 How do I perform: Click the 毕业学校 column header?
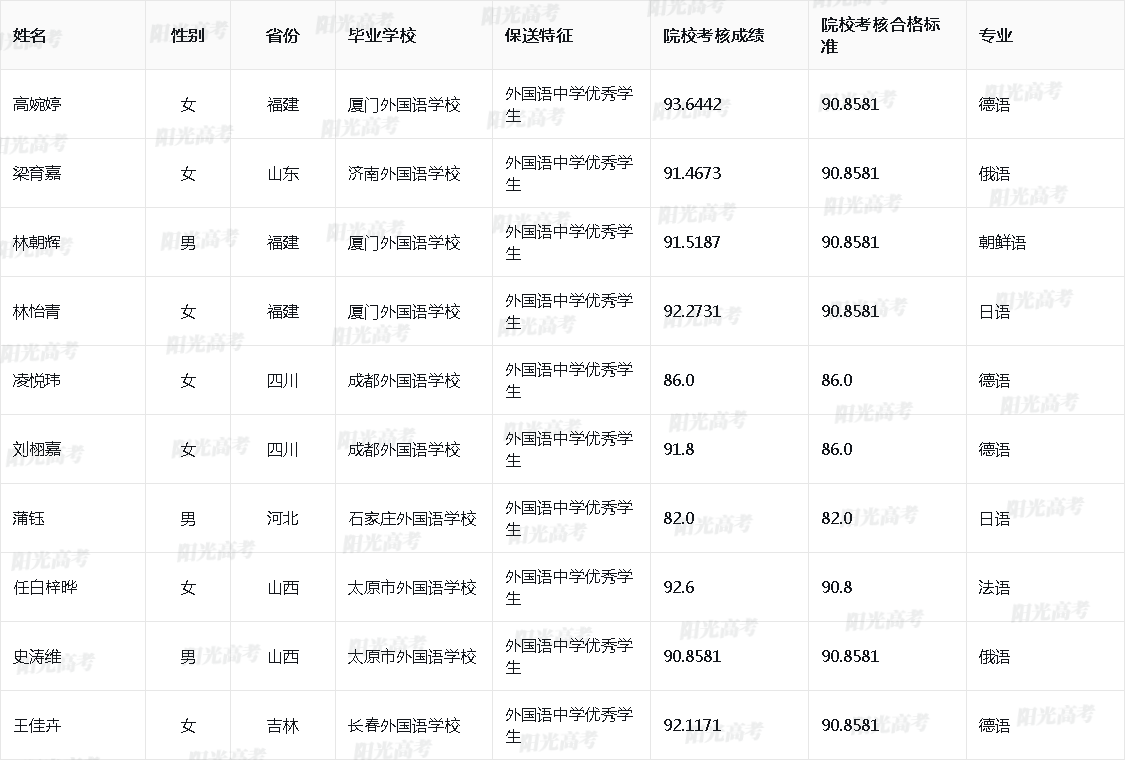tap(382, 35)
